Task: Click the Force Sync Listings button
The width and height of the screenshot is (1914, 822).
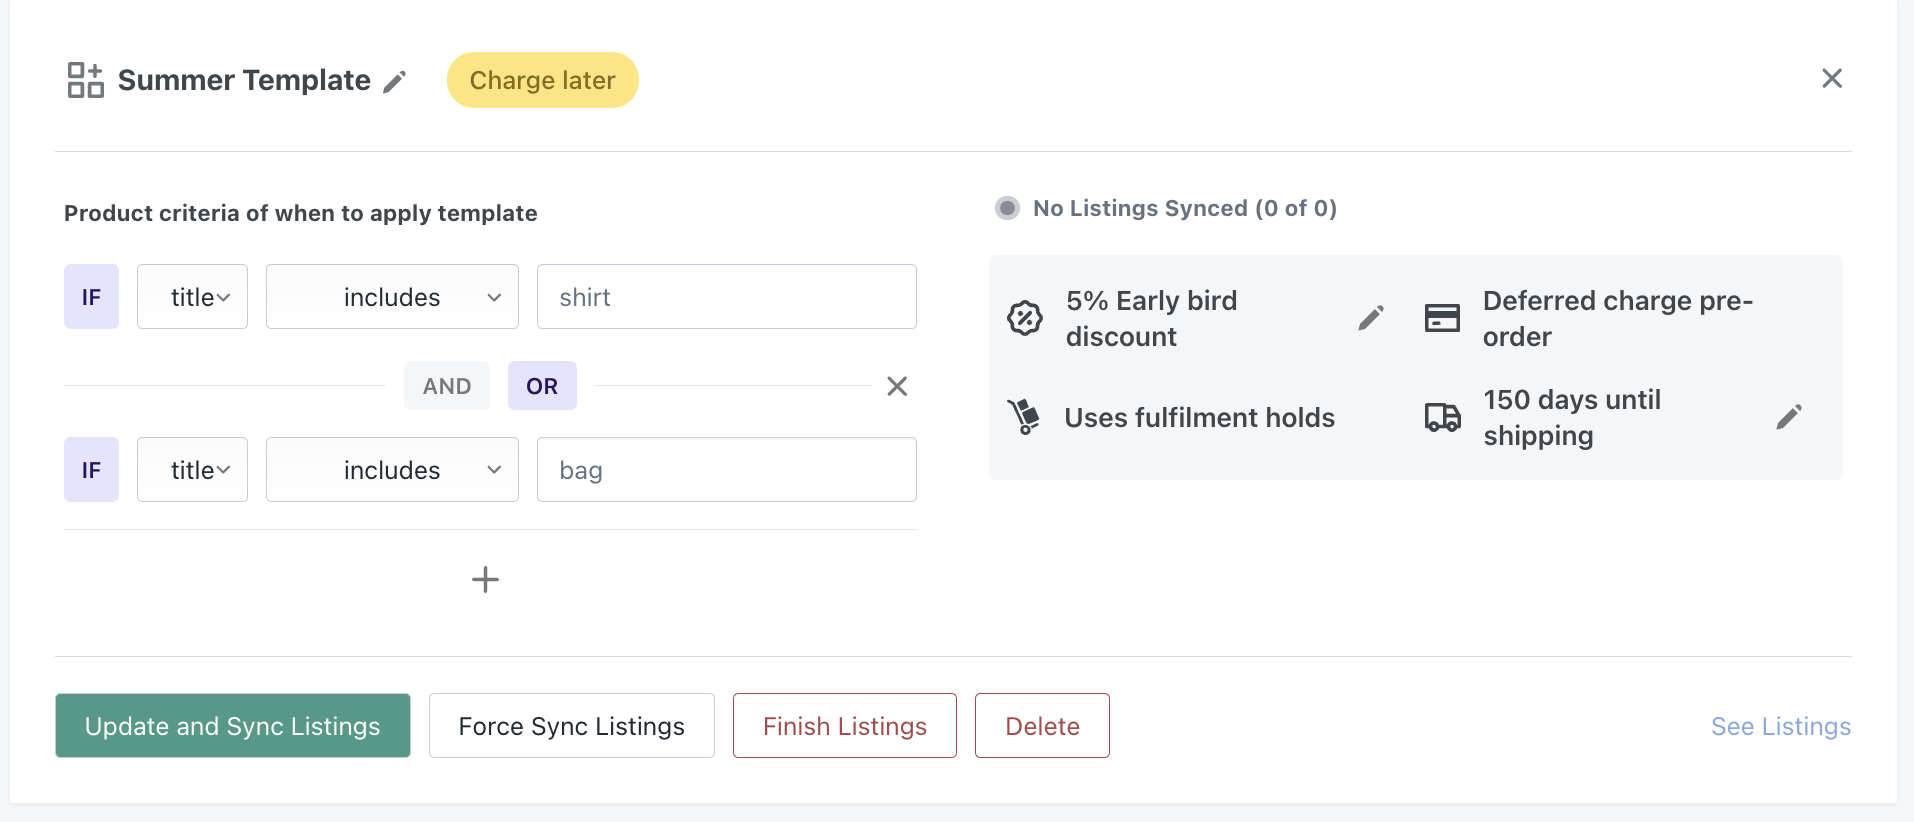Action: [571, 726]
